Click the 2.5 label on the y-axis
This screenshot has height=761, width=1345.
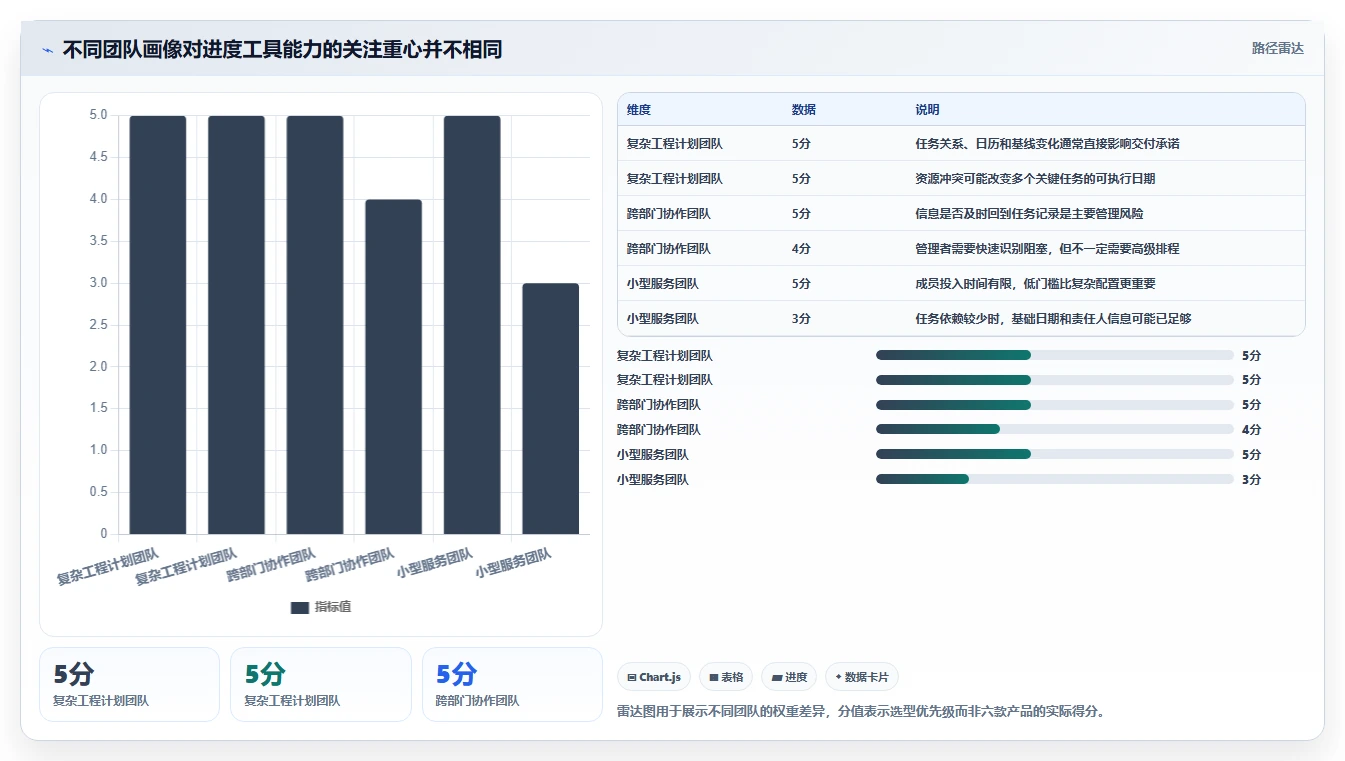98,325
